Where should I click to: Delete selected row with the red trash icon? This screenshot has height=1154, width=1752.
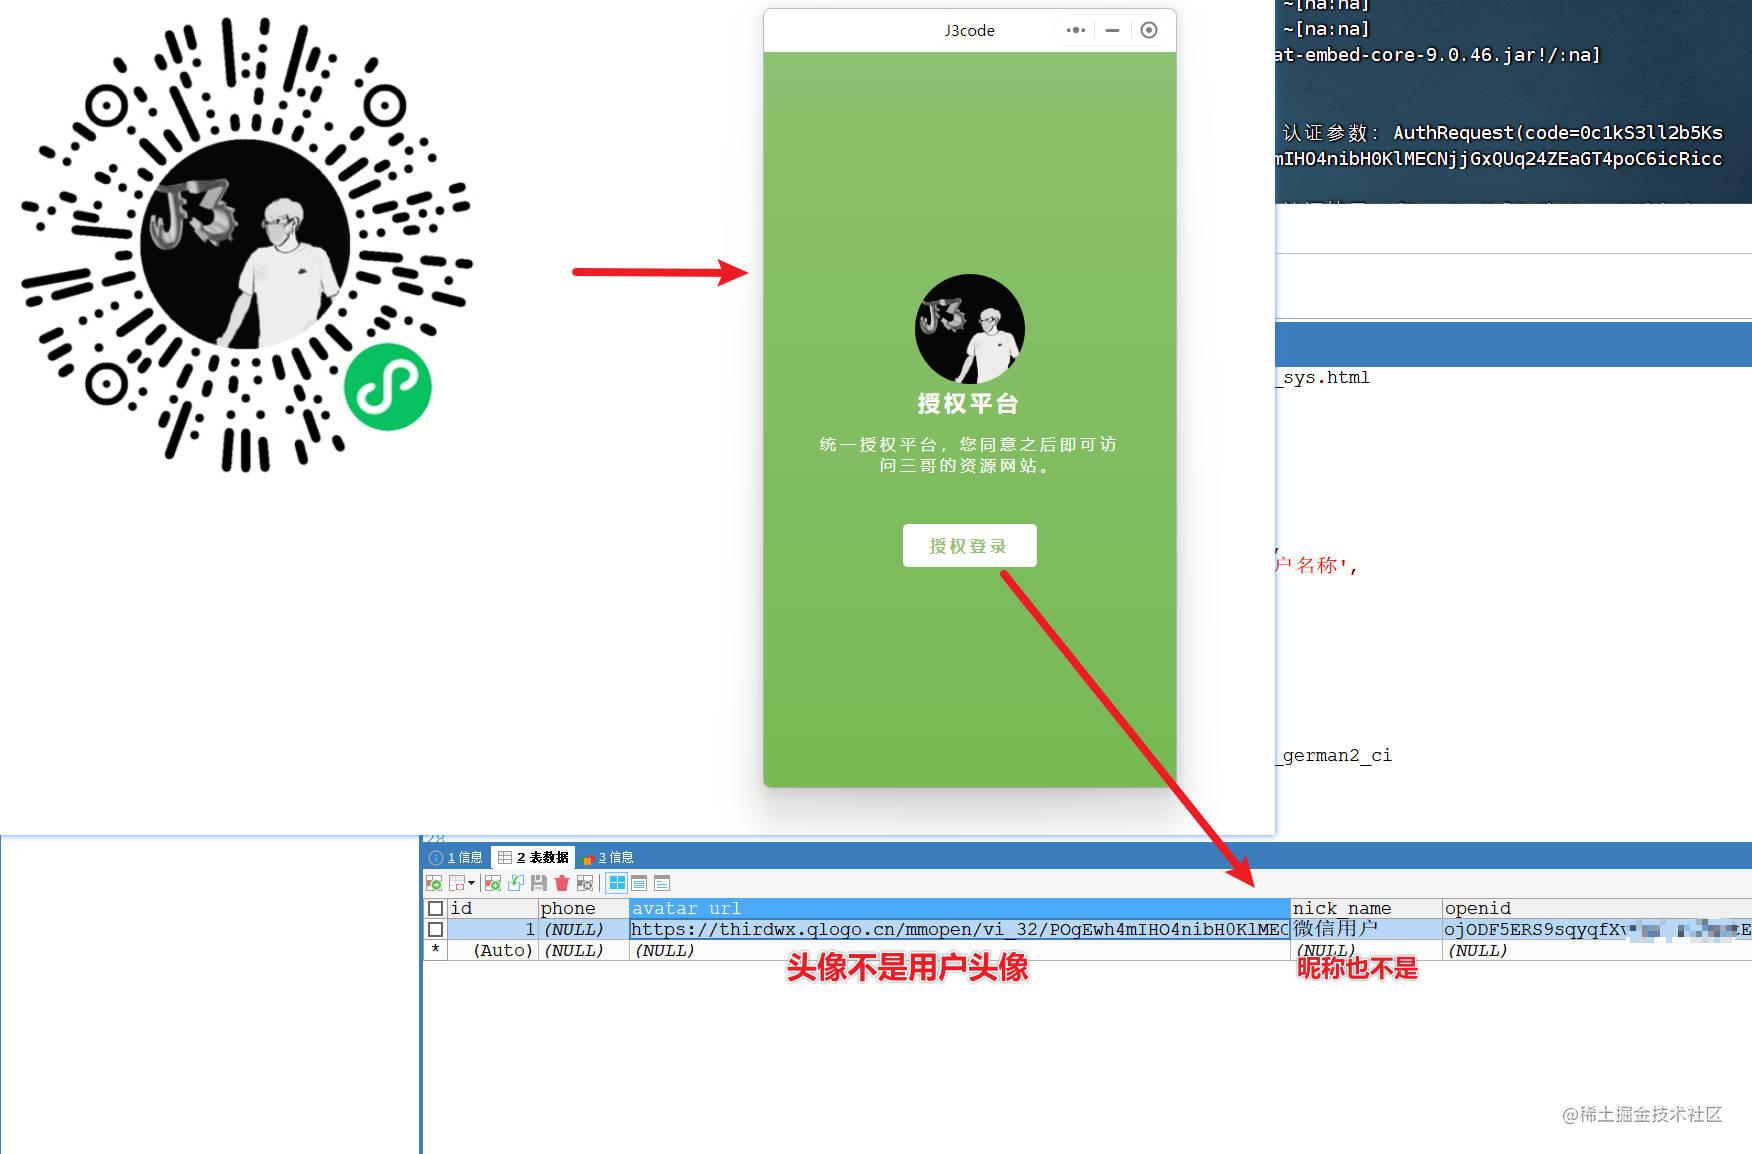click(562, 883)
